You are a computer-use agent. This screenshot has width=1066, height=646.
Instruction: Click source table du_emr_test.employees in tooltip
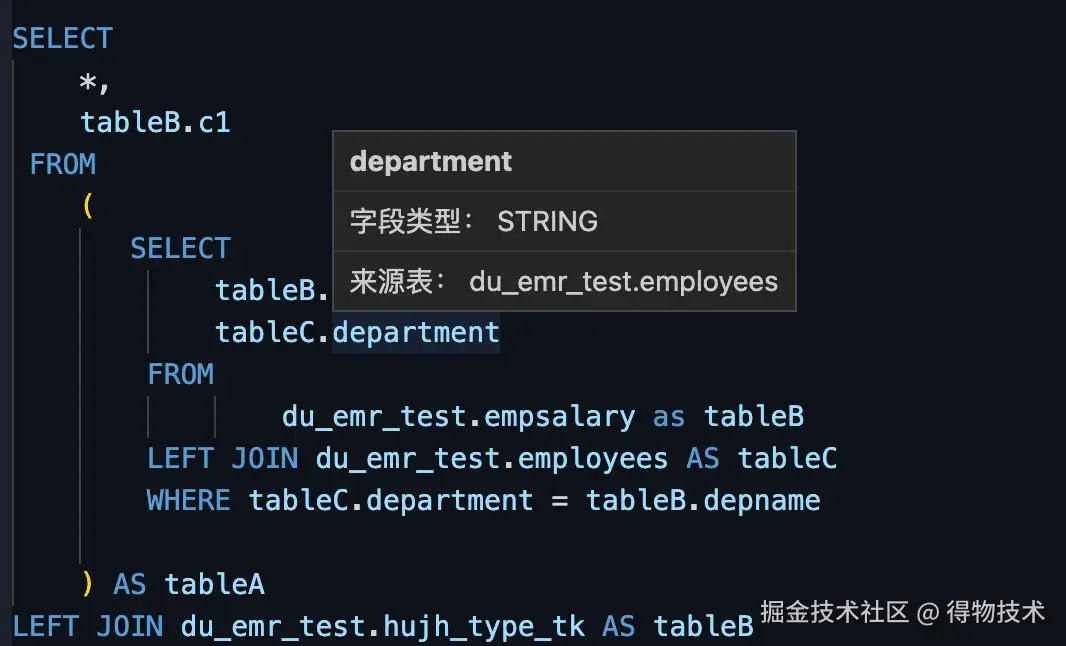point(623,282)
